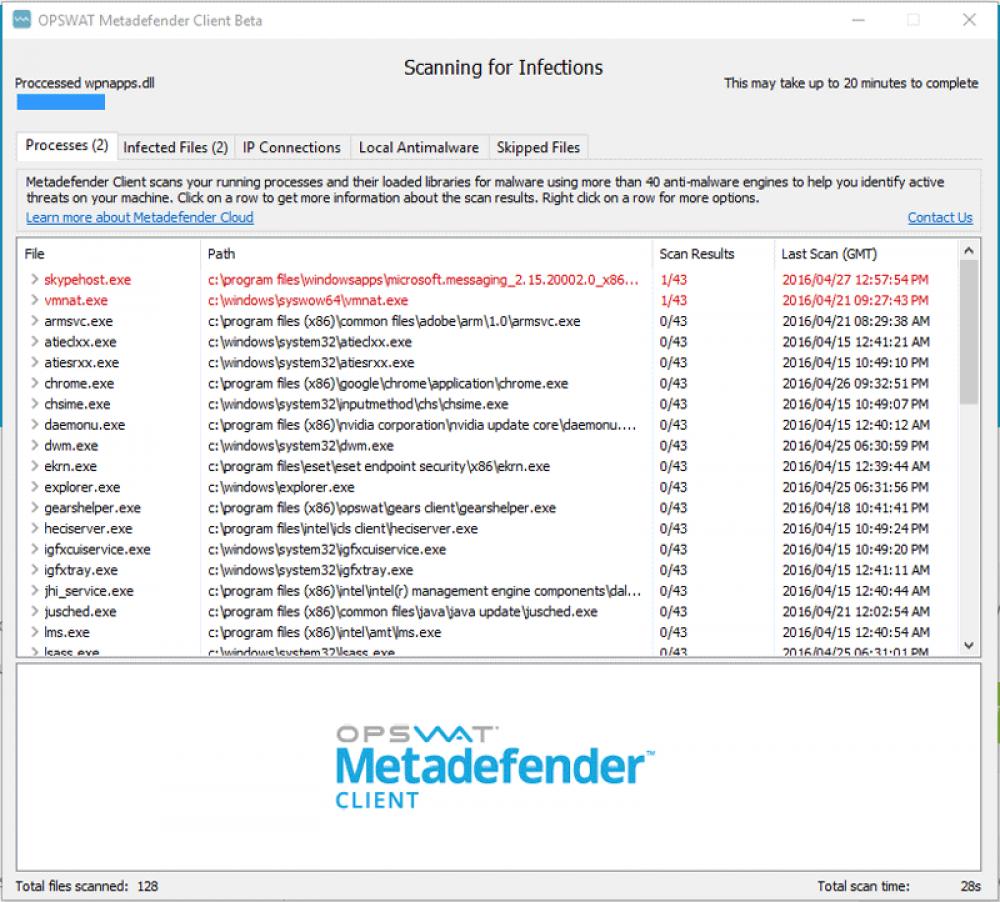The image size is (1000, 902).
Task: Click the OPSWAT Metadefender Client logo
Action: click(x=493, y=768)
